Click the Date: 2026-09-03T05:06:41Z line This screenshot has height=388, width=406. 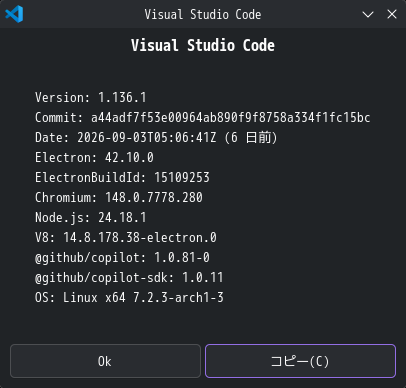pyautogui.click(x=156, y=138)
